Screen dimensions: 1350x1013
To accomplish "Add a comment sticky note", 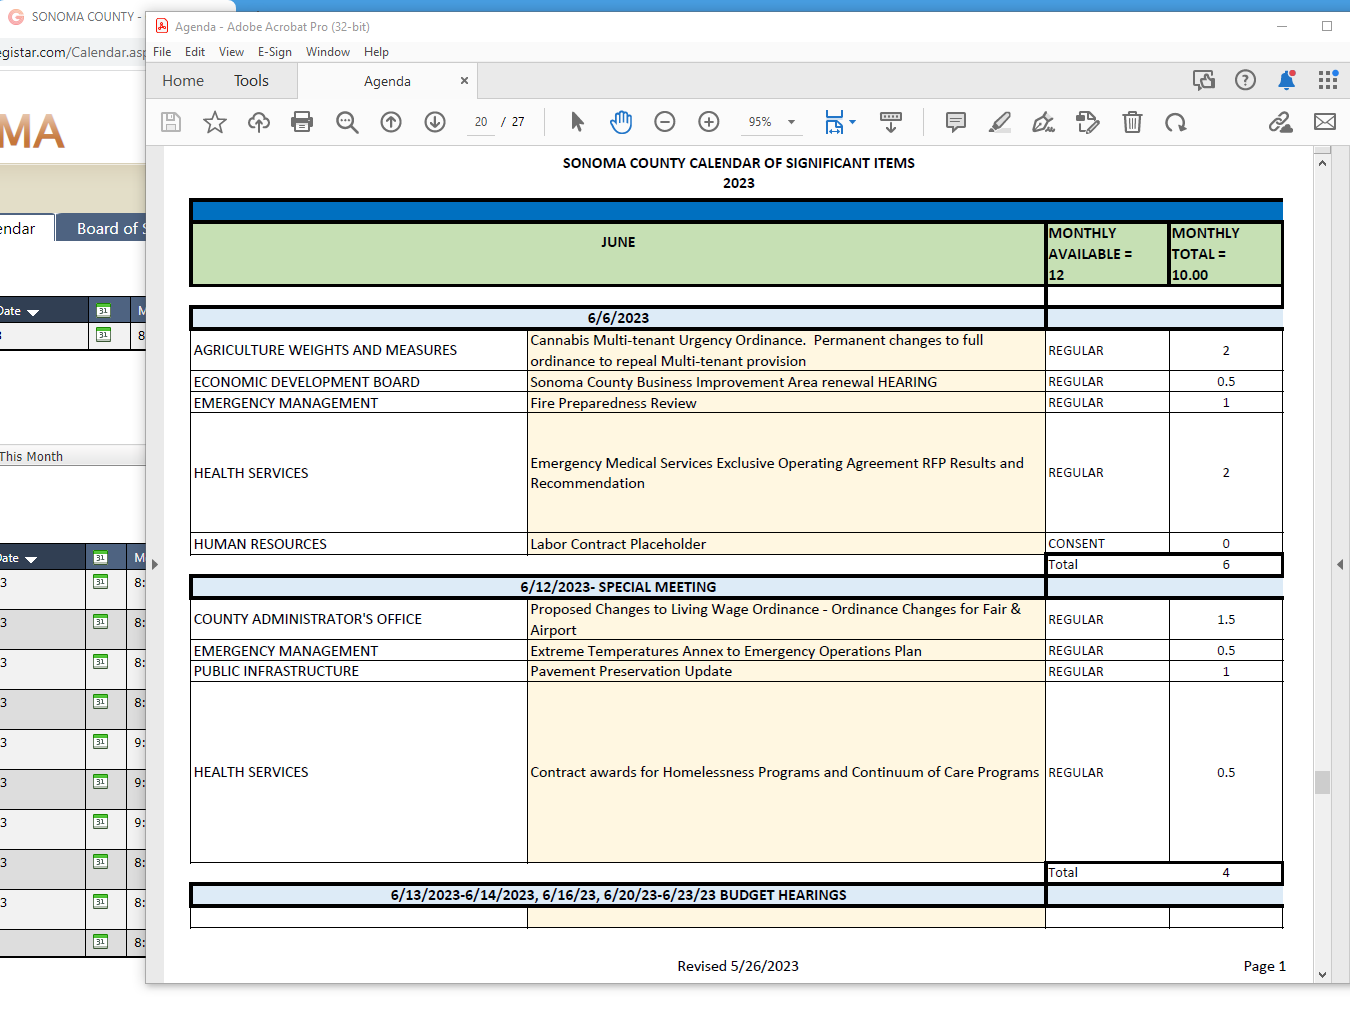I will 956,122.
